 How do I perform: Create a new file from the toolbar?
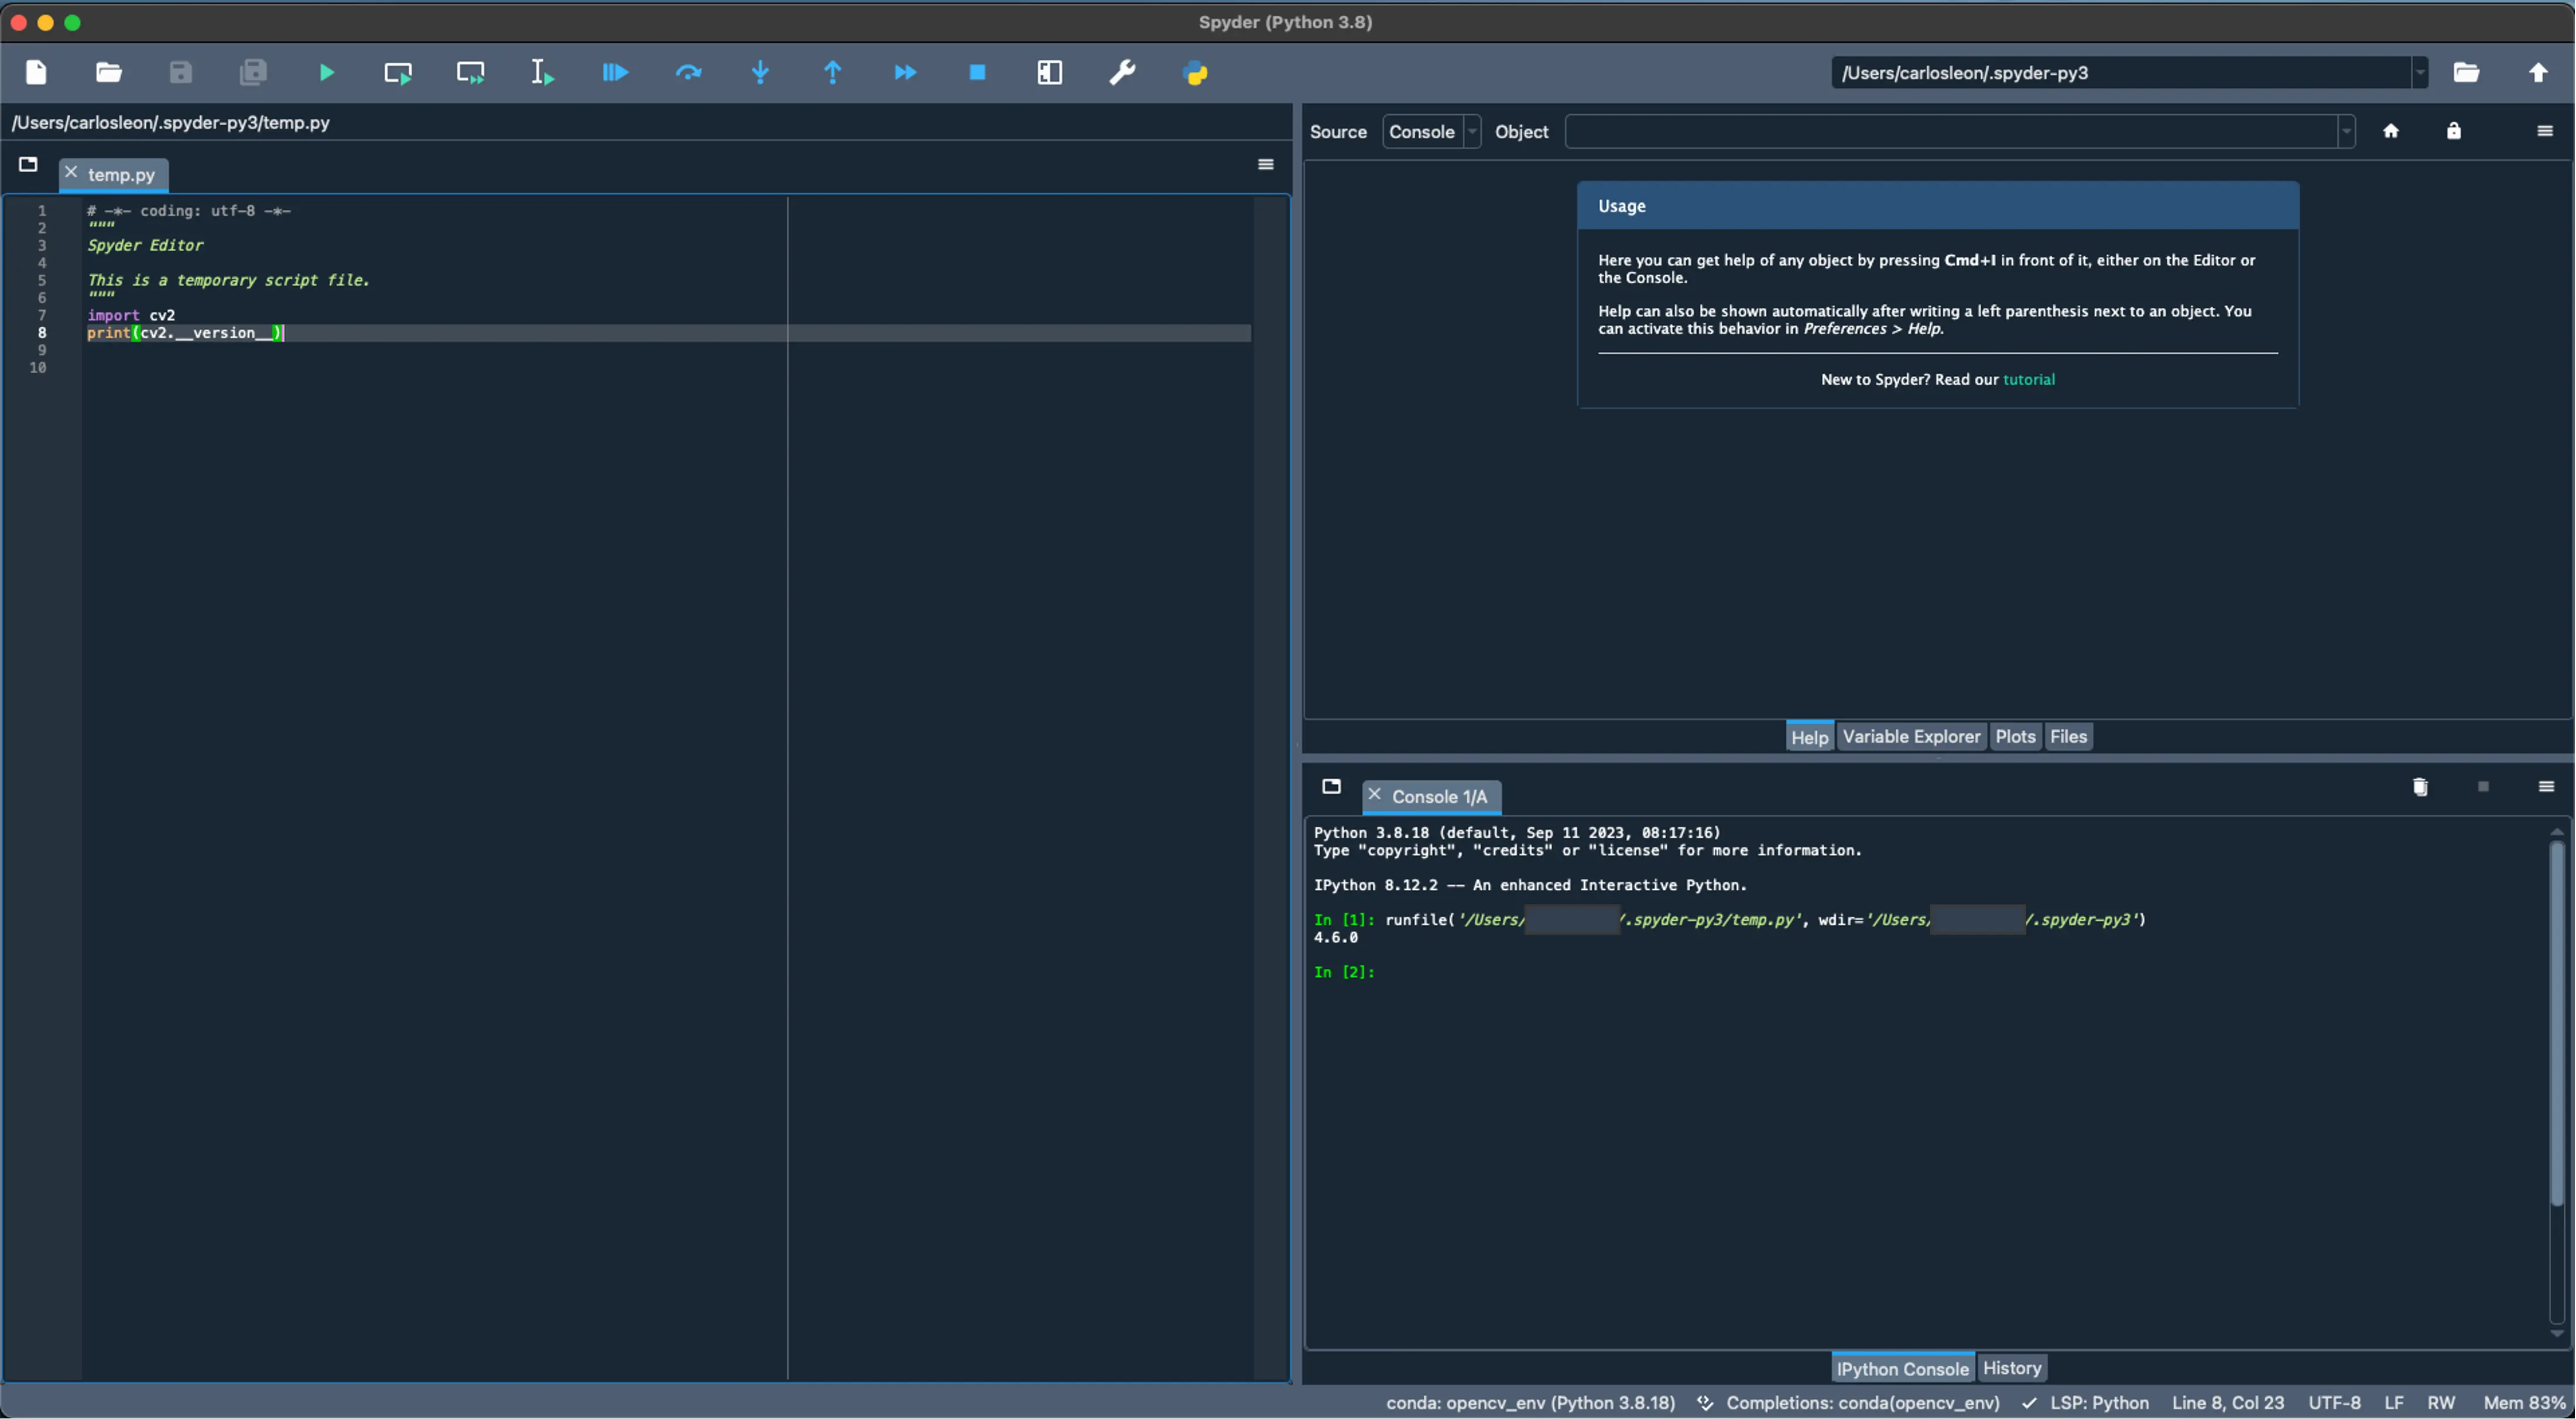tap(36, 72)
